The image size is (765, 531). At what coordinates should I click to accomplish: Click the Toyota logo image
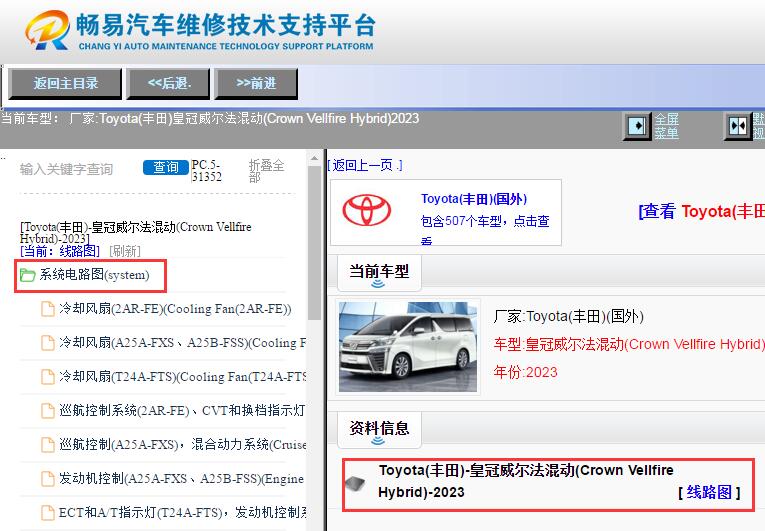pos(366,210)
